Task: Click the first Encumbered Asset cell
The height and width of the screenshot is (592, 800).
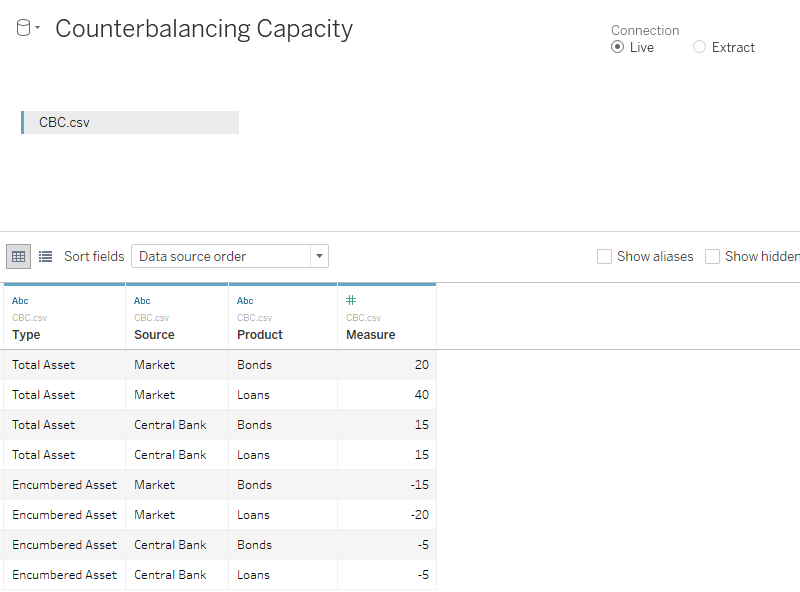Action: 64,485
